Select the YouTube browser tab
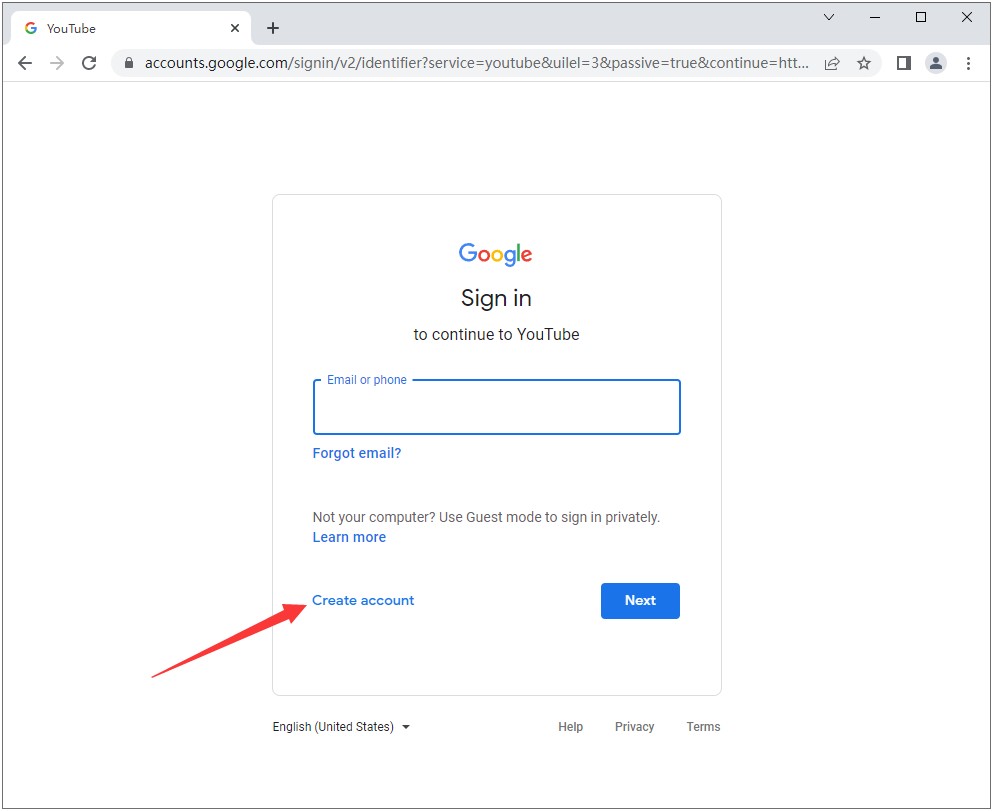993x811 pixels. coord(120,28)
